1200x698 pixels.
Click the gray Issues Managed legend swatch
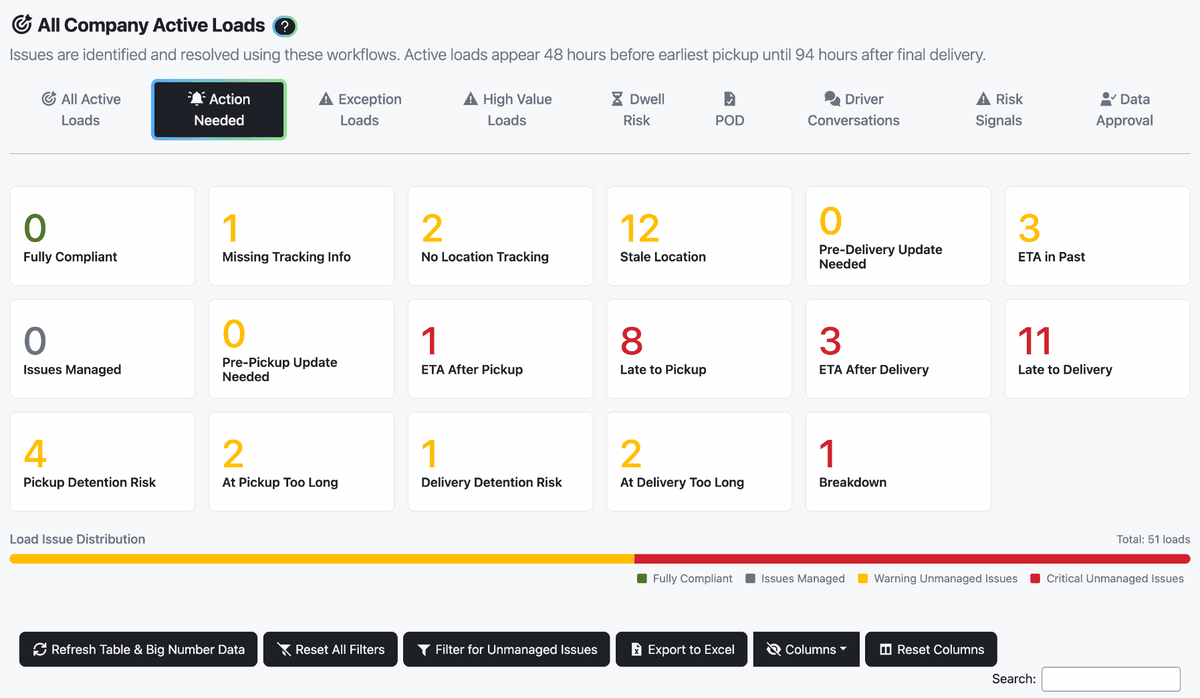(x=750, y=578)
